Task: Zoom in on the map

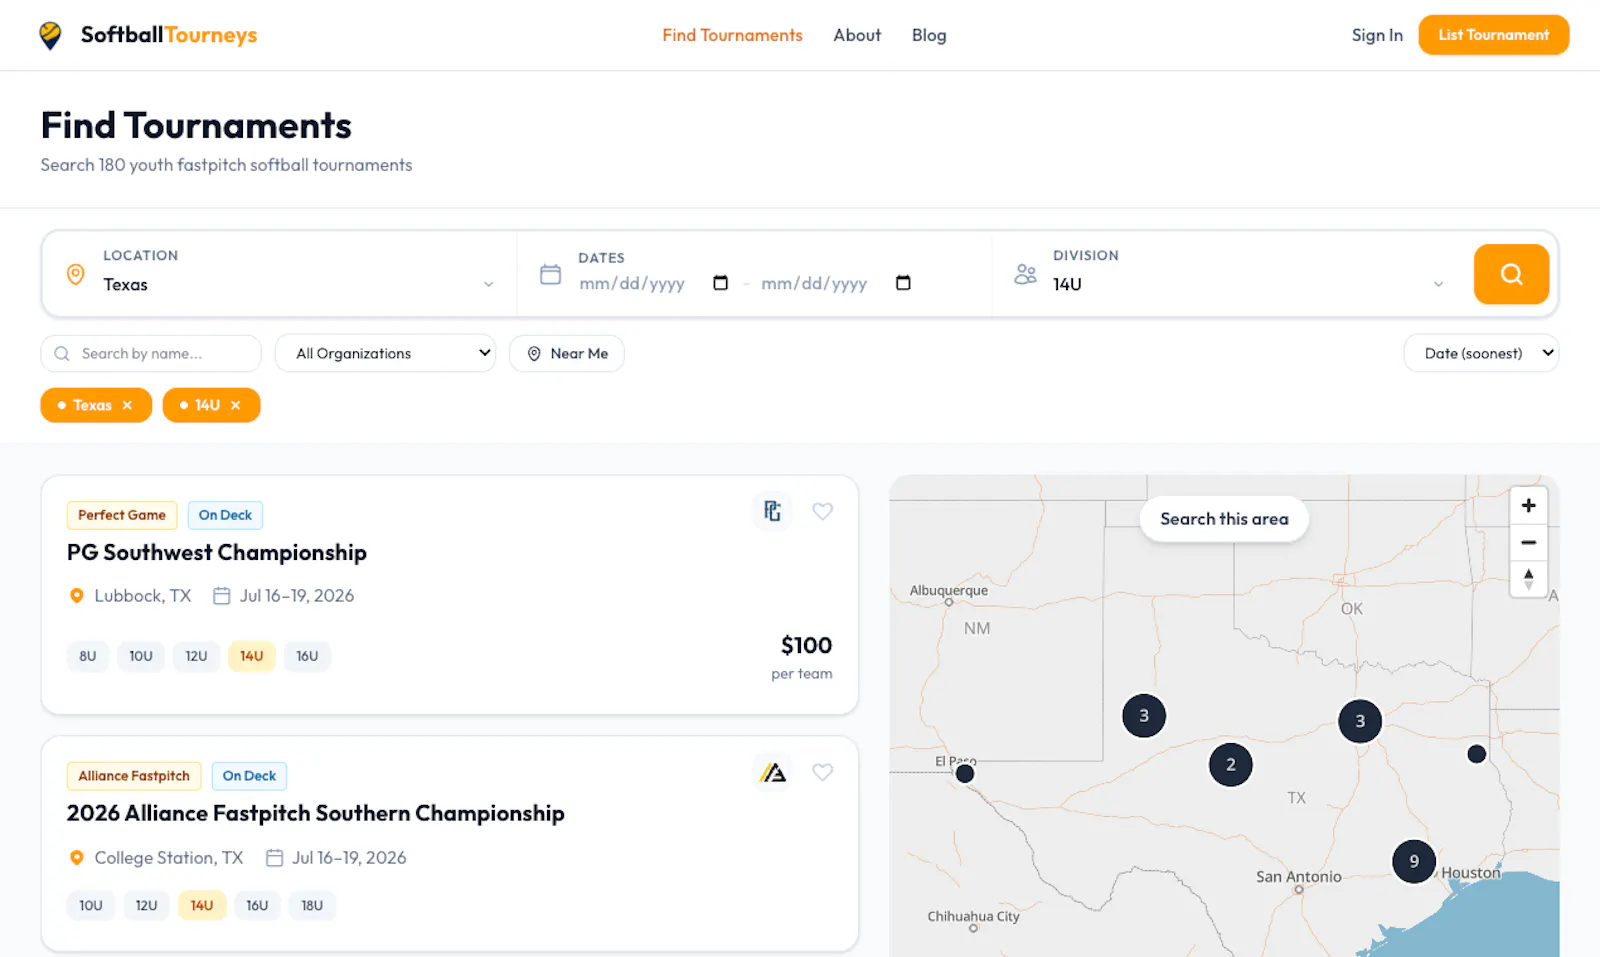Action: click(1528, 505)
